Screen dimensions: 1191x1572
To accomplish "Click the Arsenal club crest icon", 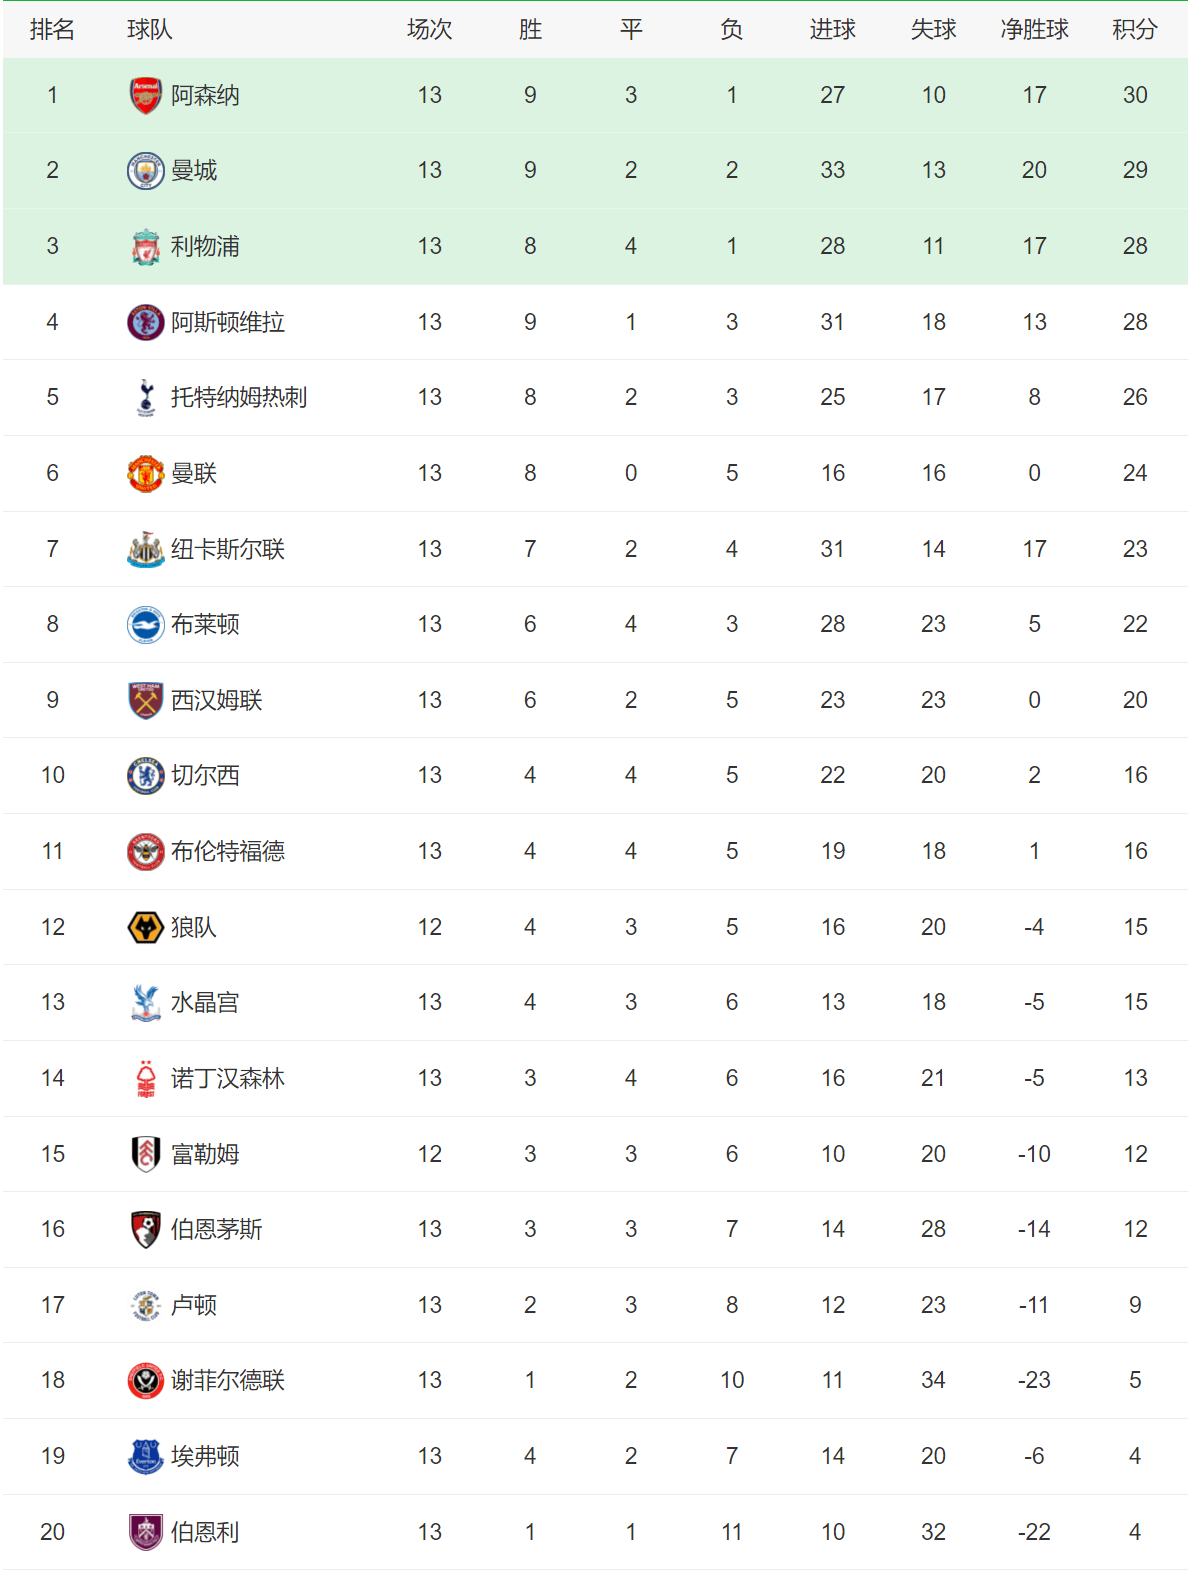I will [146, 96].
